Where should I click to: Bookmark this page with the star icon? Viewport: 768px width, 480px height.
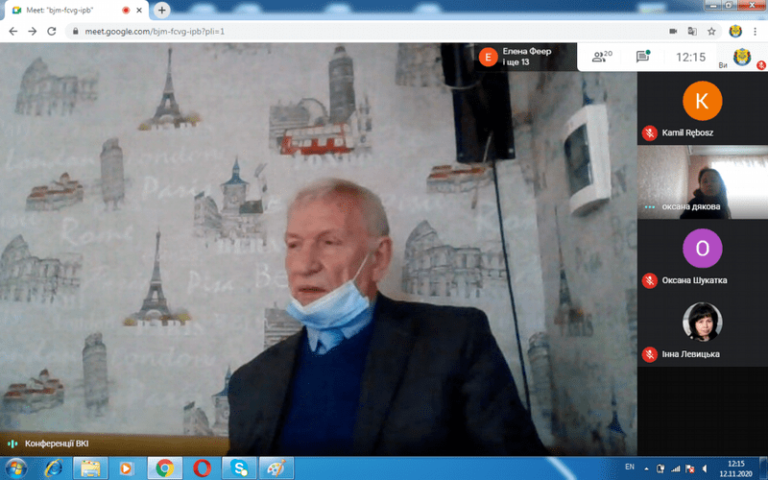[711, 31]
